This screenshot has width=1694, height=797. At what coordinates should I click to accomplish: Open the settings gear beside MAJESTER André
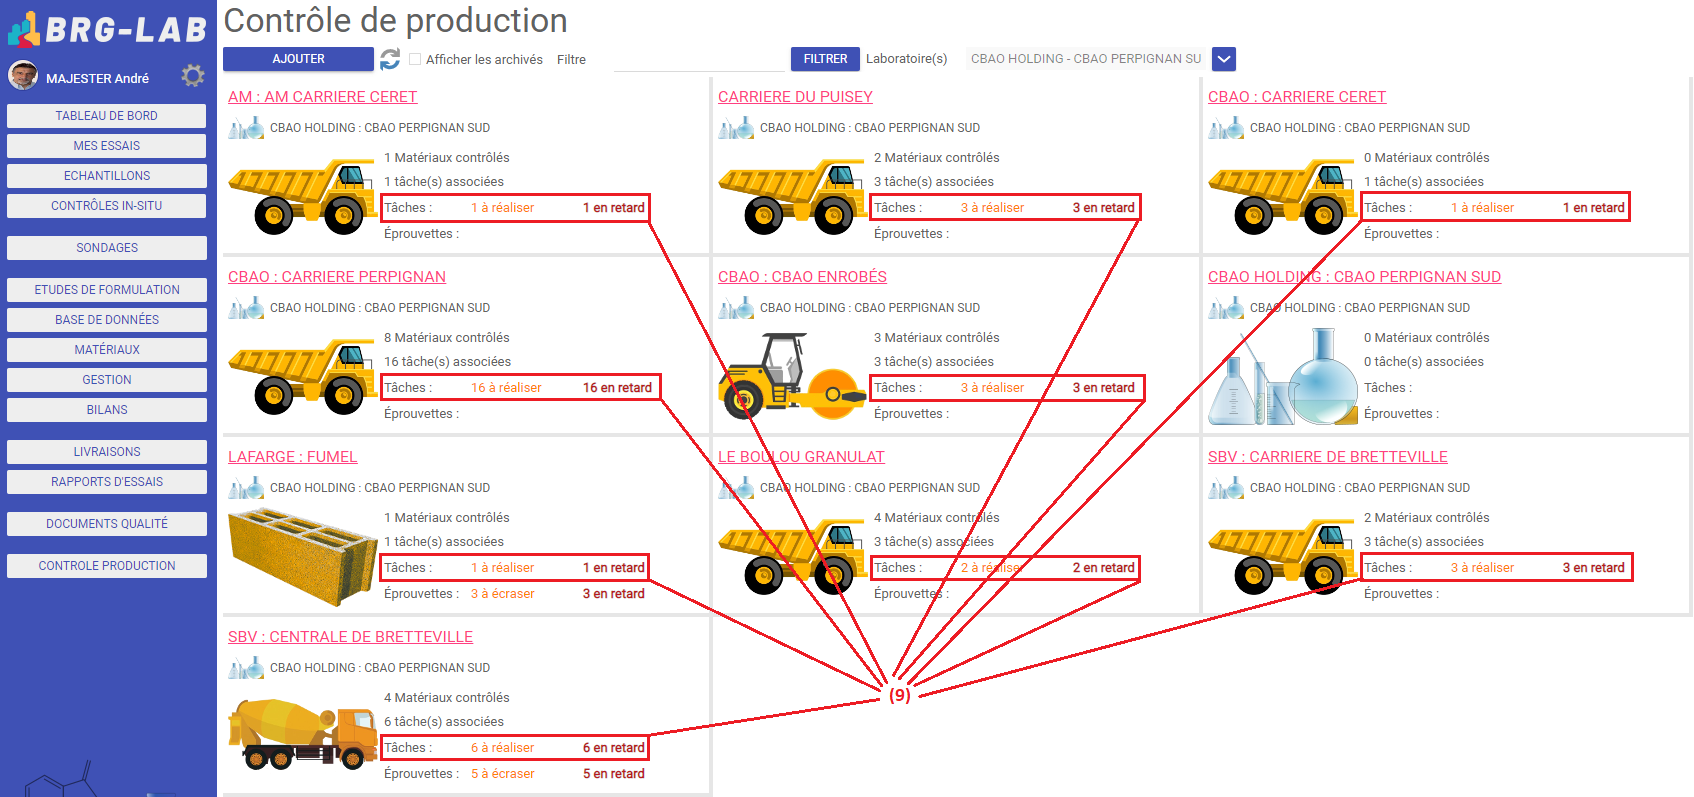(x=193, y=76)
